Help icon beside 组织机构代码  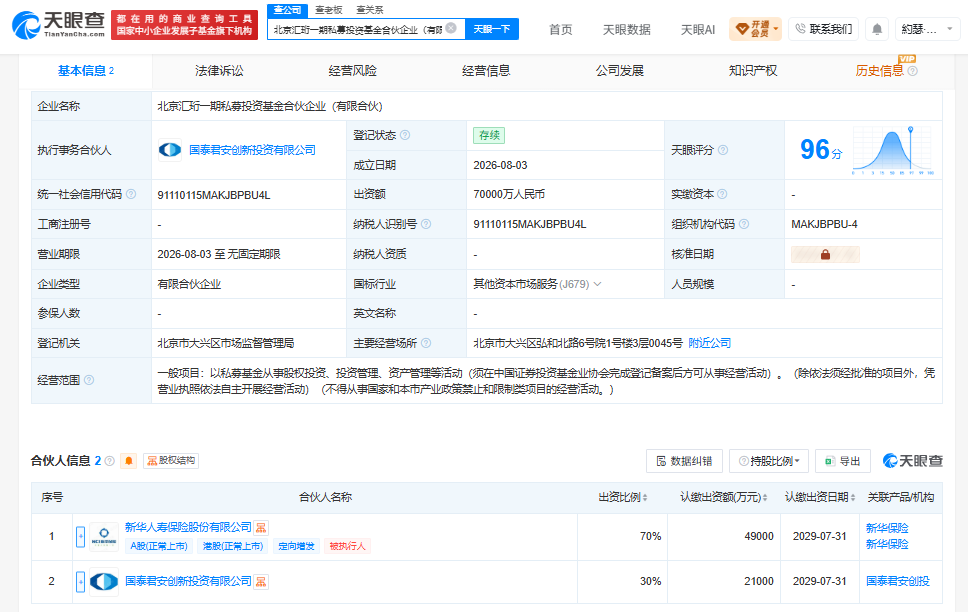click(x=744, y=224)
